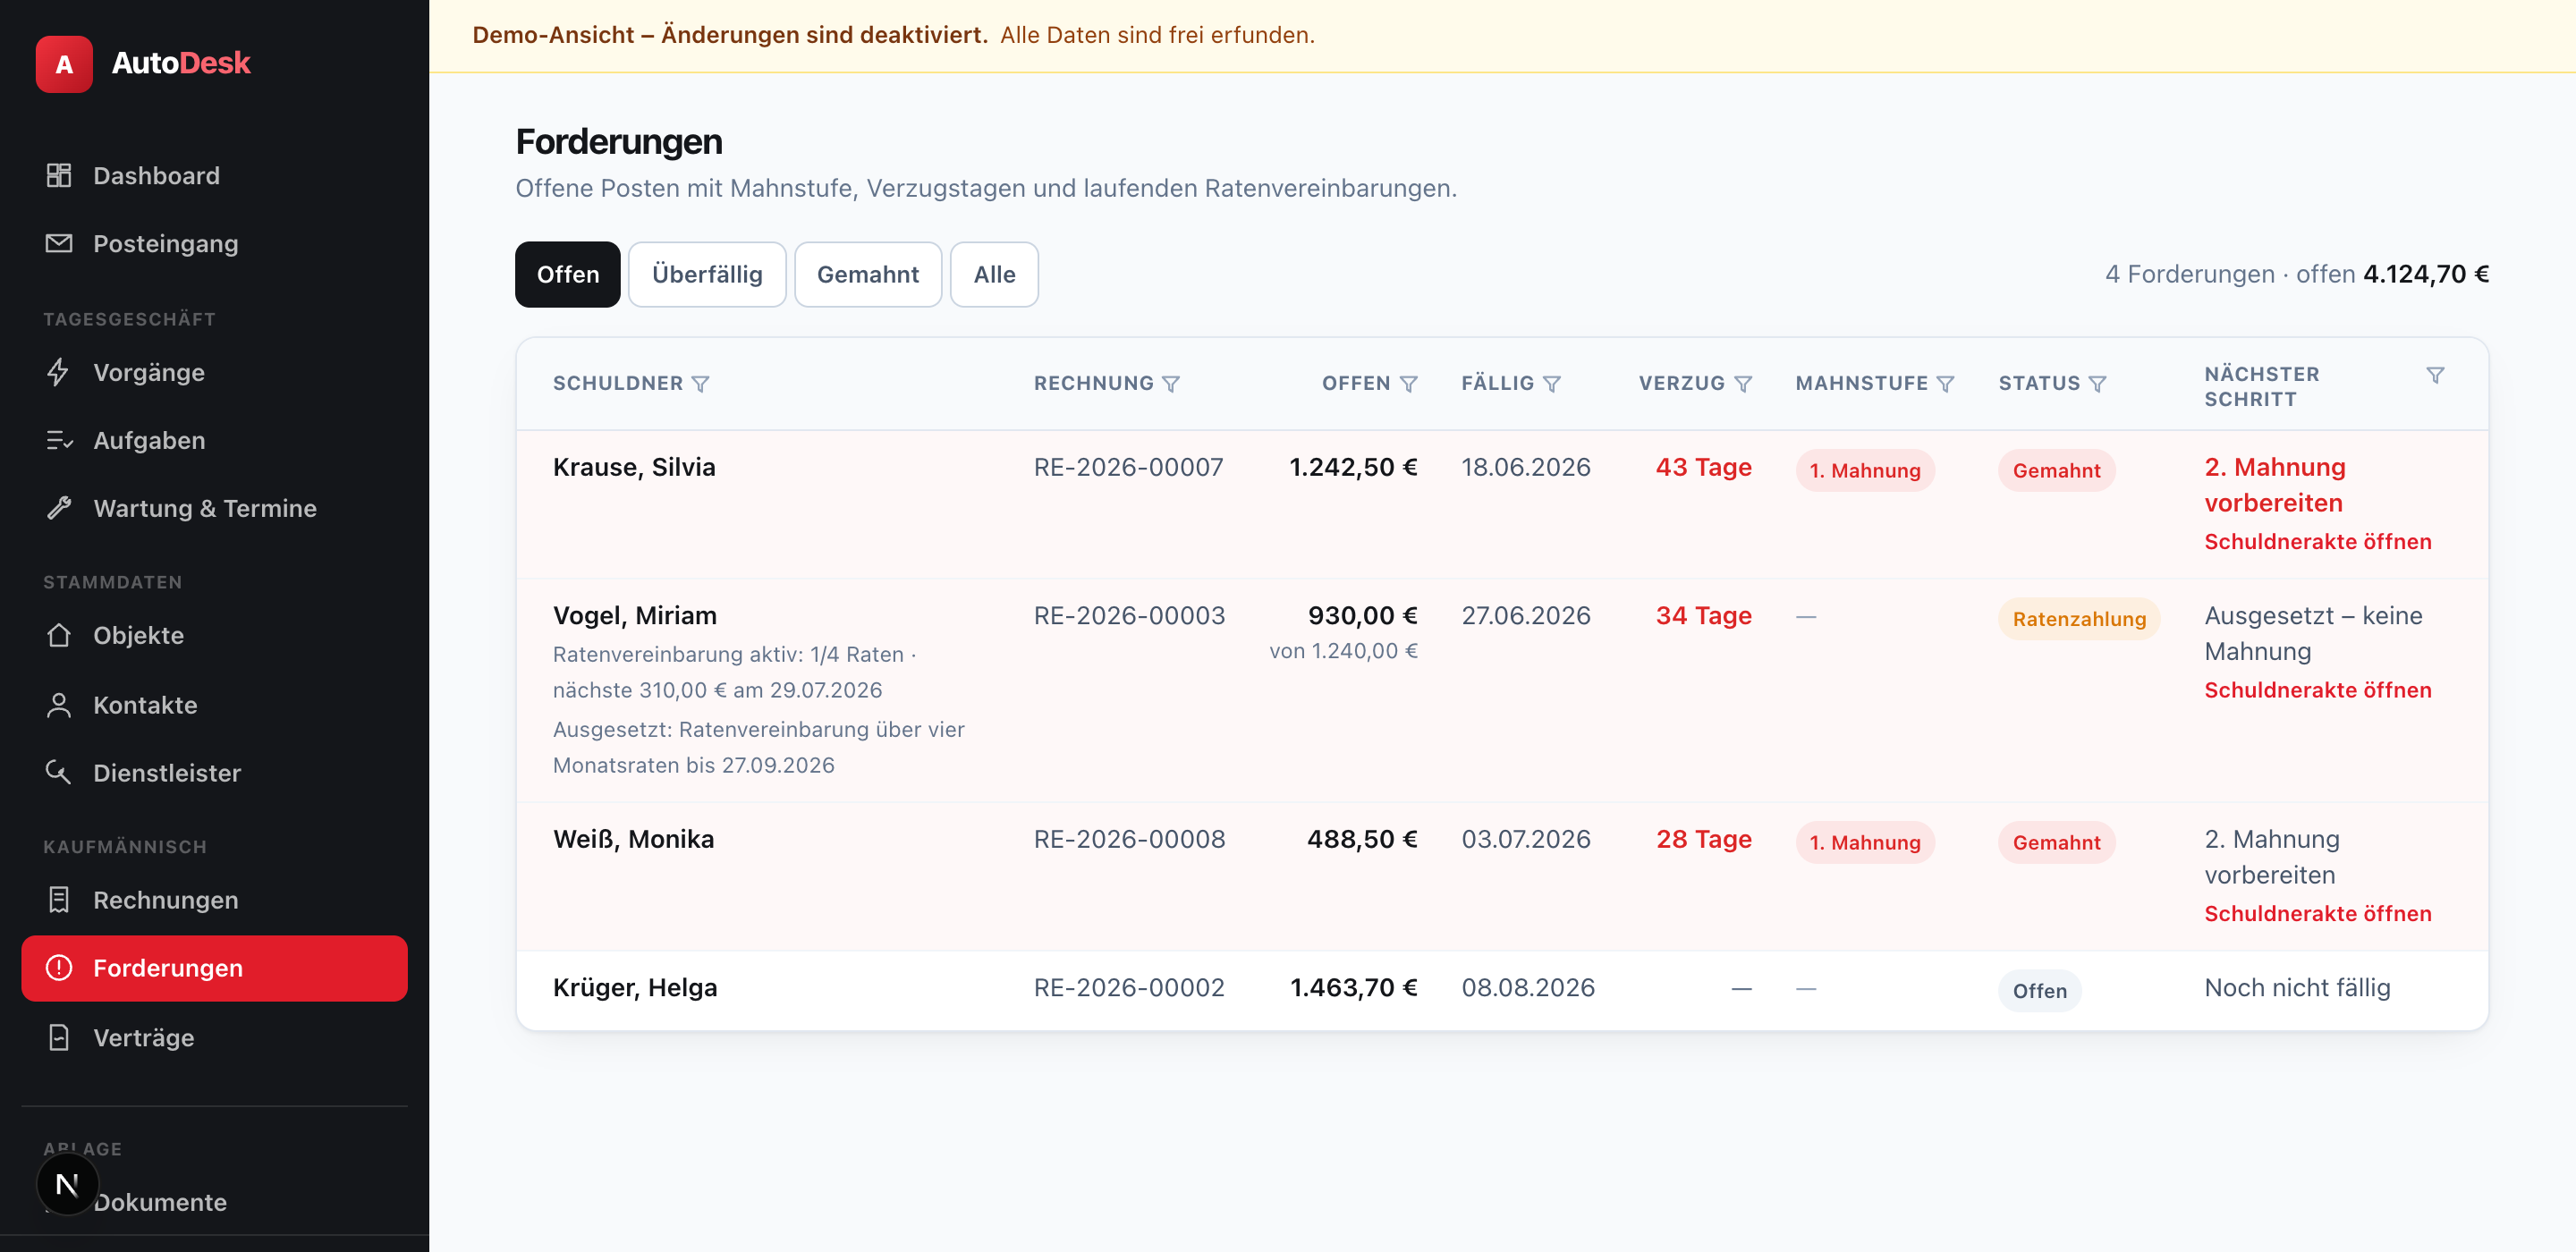2576x1252 pixels.
Task: Click the Posteingang envelope icon
Action: tap(59, 243)
